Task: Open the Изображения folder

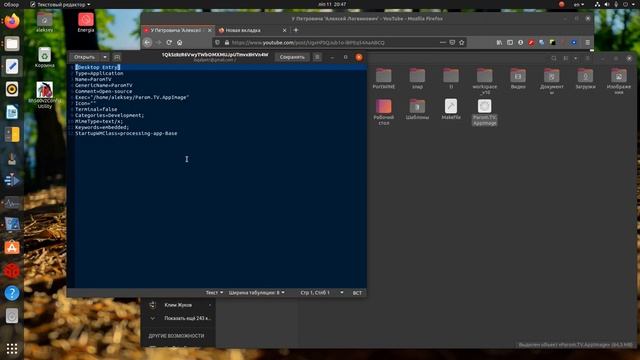Action: tap(619, 81)
